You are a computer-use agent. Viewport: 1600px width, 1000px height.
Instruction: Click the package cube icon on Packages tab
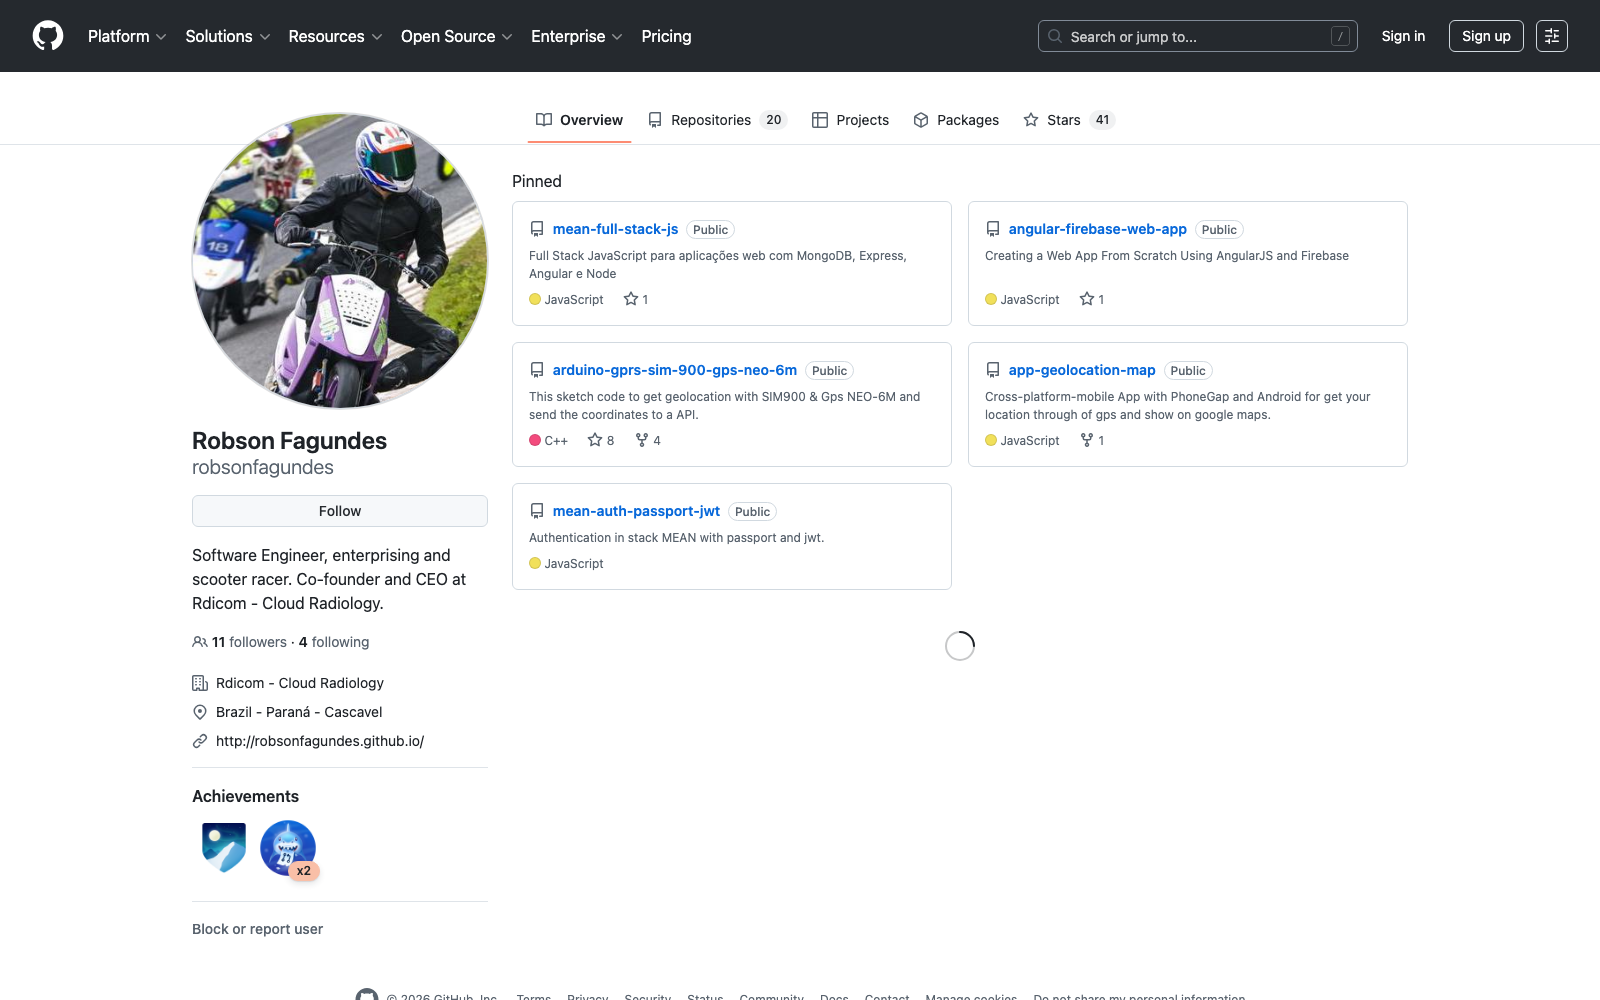tap(921, 120)
